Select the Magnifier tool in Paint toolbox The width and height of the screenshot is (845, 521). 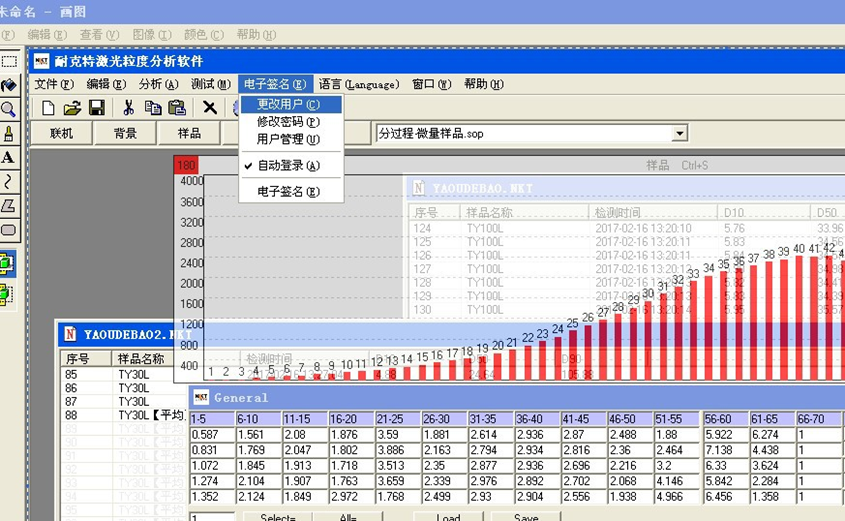click(9, 109)
